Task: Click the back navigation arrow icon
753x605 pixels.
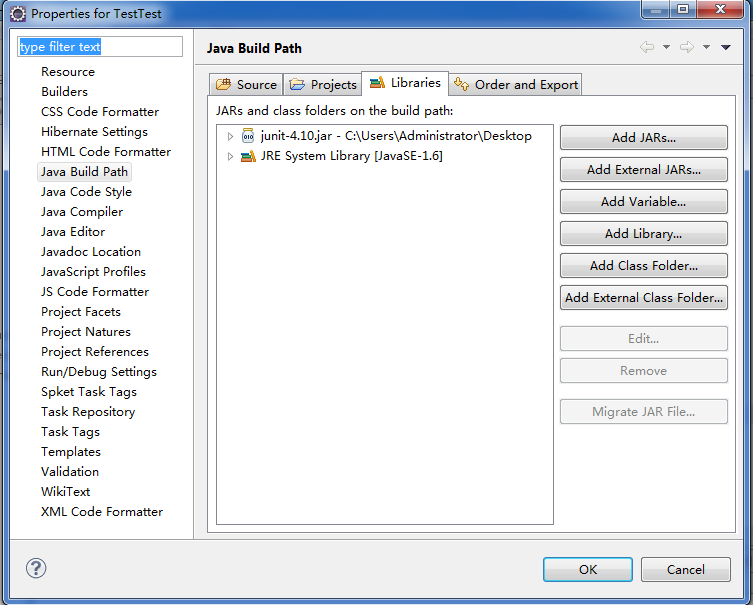Action: coord(647,47)
